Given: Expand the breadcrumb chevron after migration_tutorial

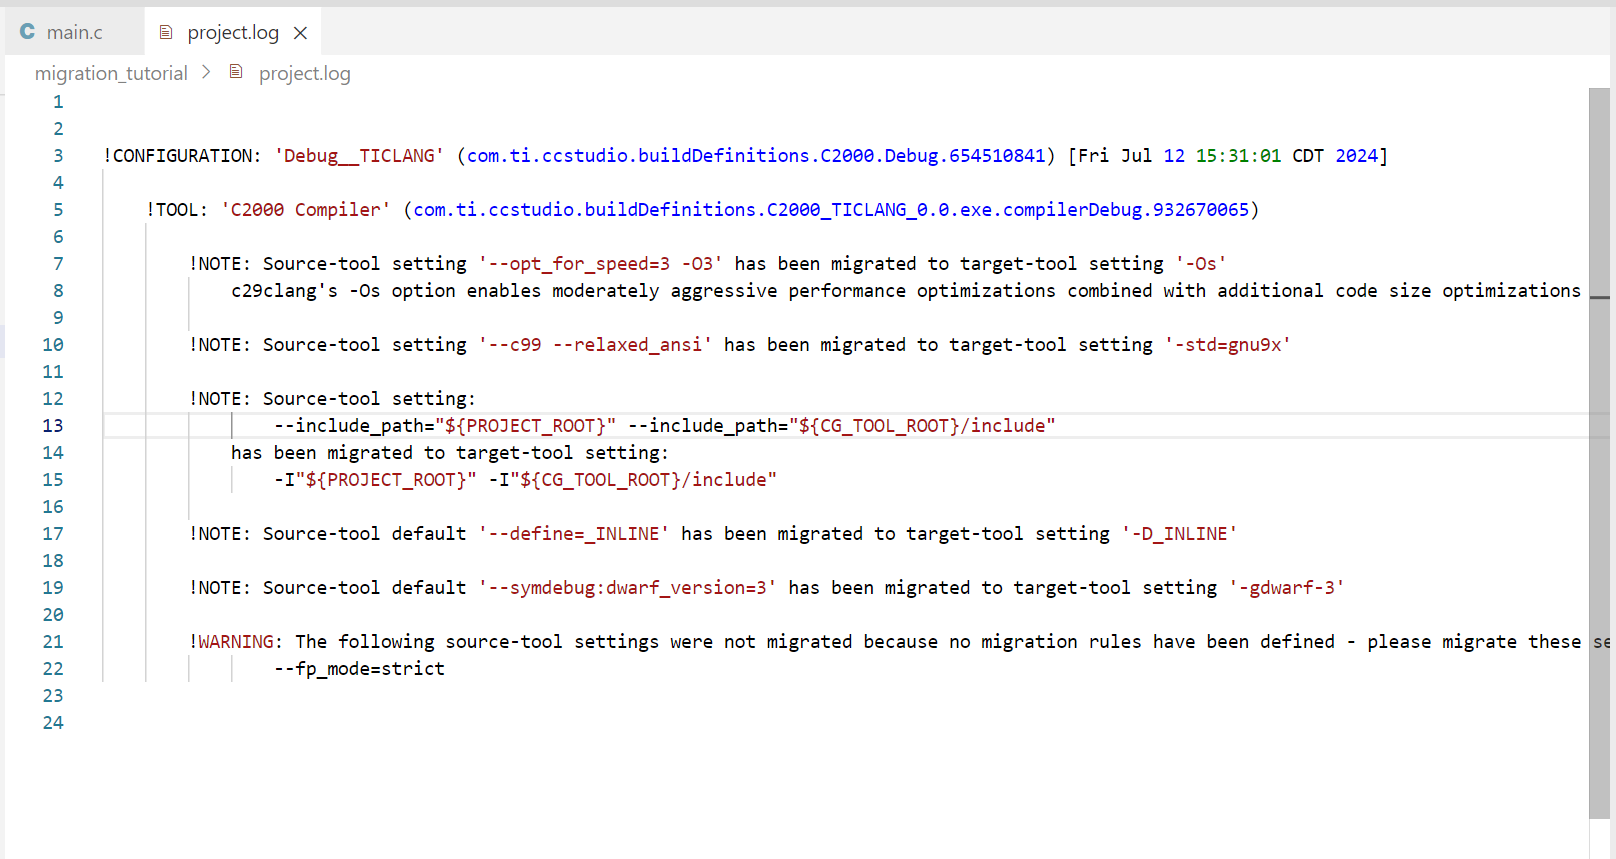Looking at the screenshot, I should [x=206, y=72].
